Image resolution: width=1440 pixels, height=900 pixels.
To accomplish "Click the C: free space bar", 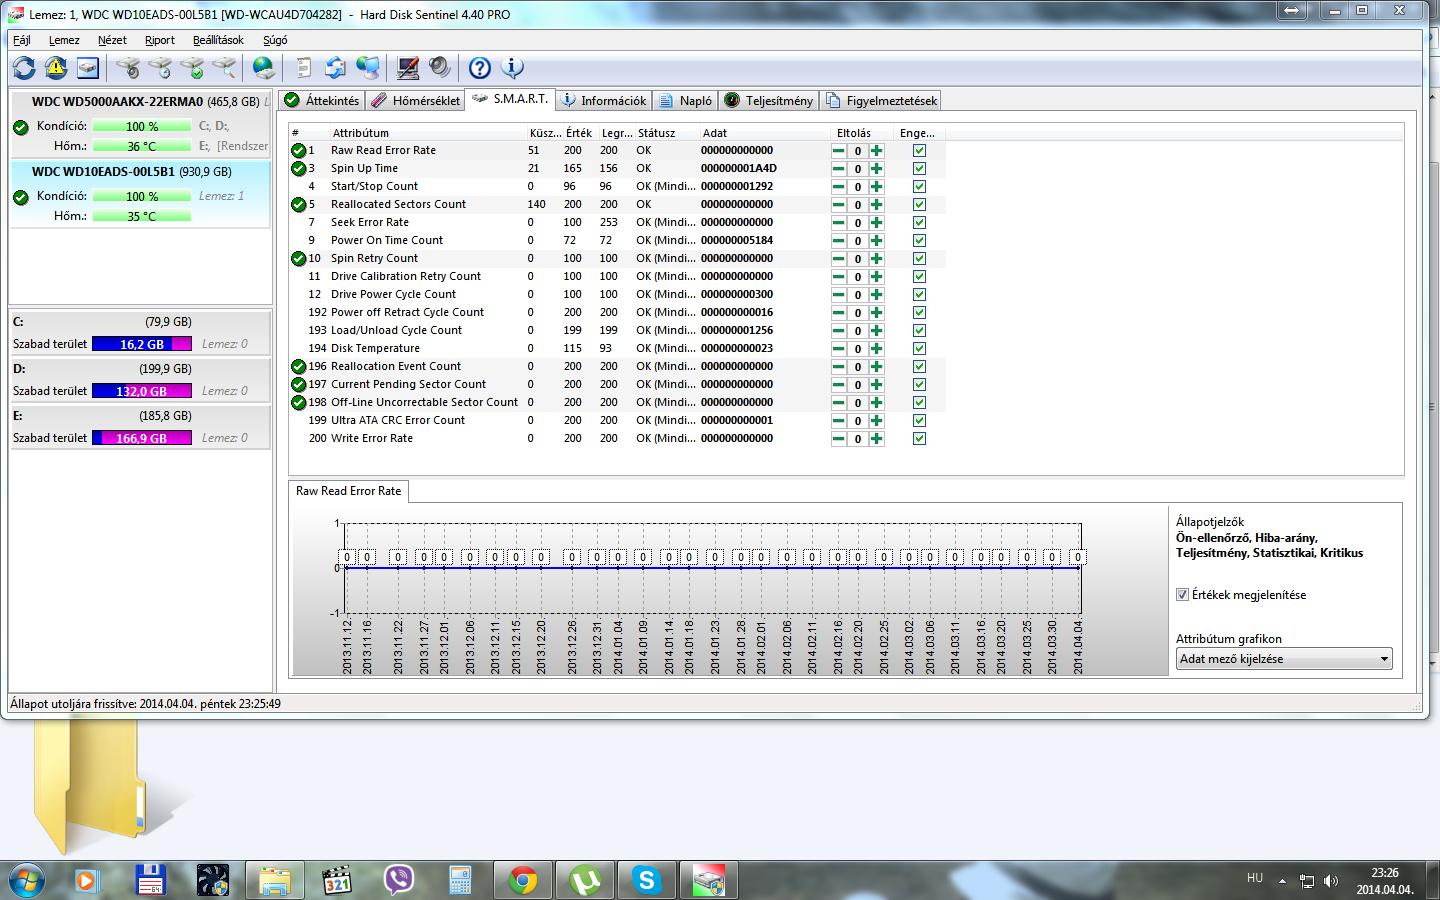I will (x=141, y=344).
